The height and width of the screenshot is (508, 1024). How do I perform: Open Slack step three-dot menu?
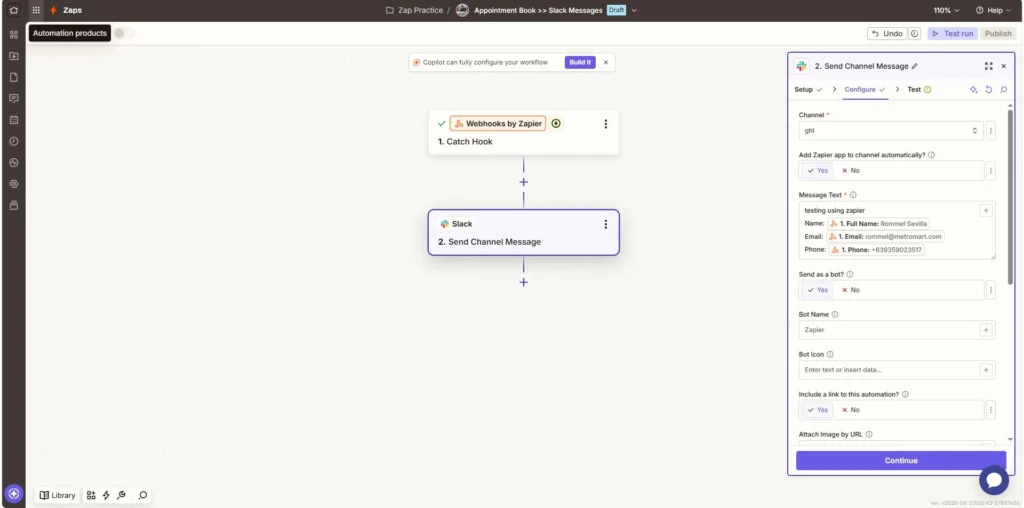pos(605,224)
